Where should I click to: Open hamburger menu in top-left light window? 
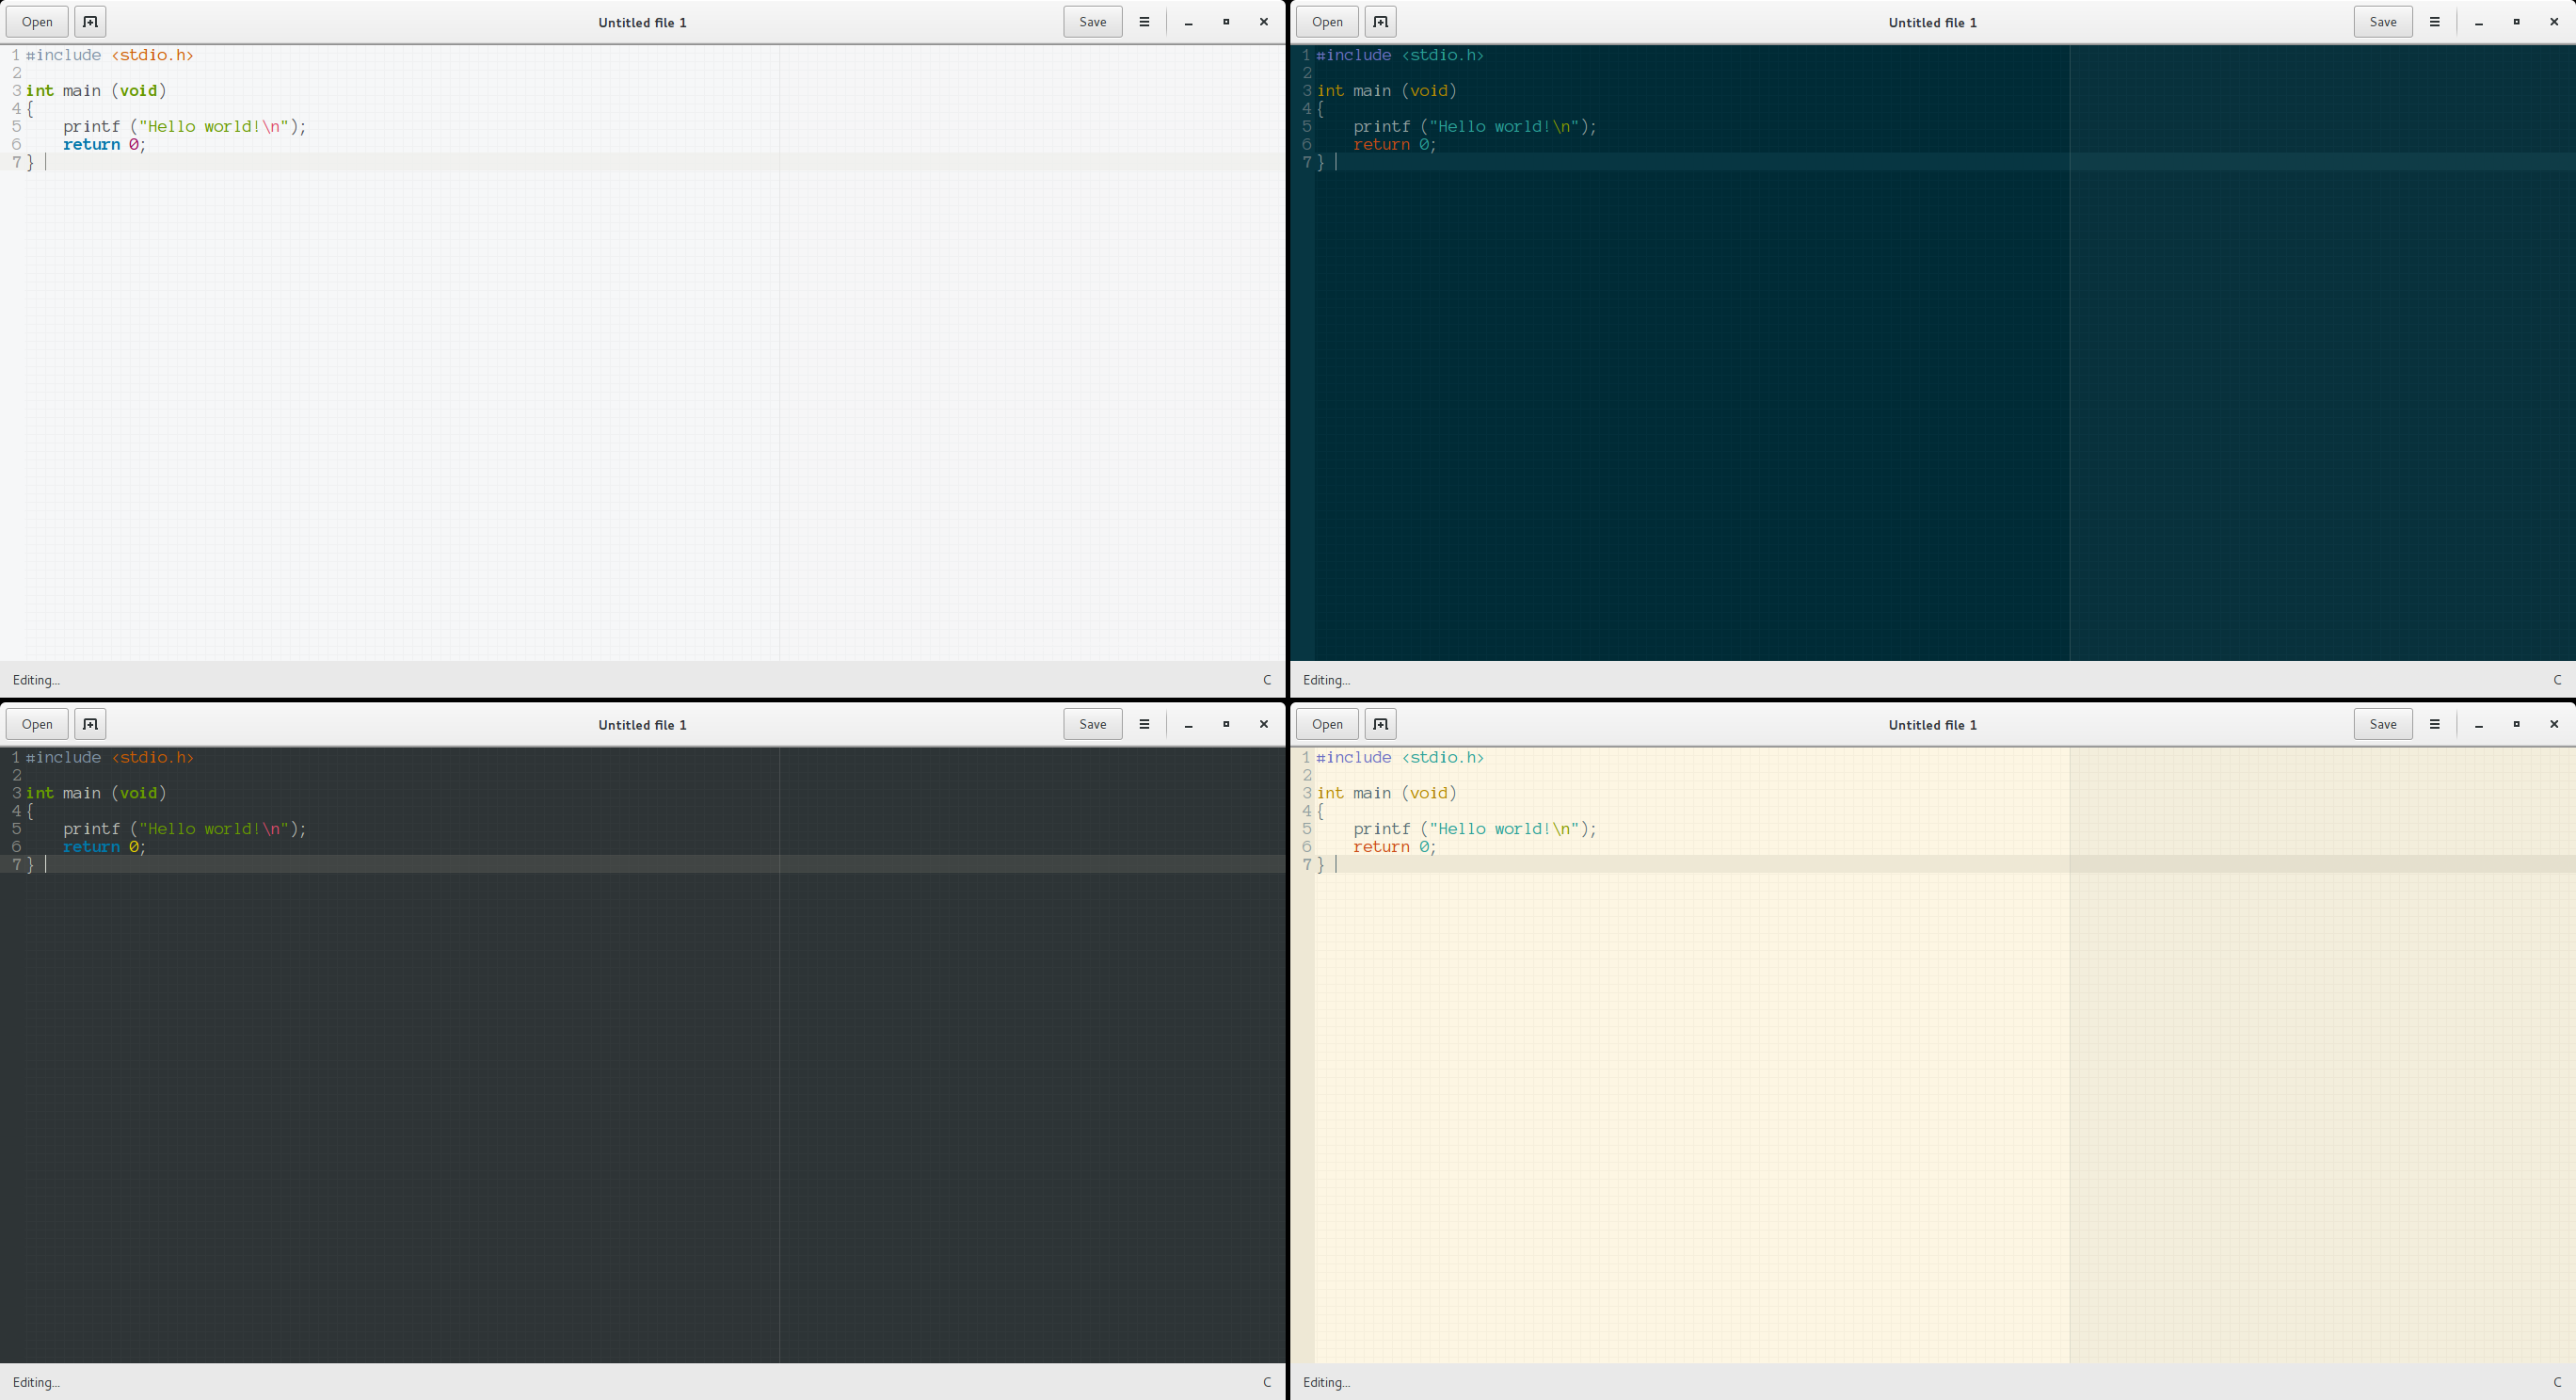1144,22
